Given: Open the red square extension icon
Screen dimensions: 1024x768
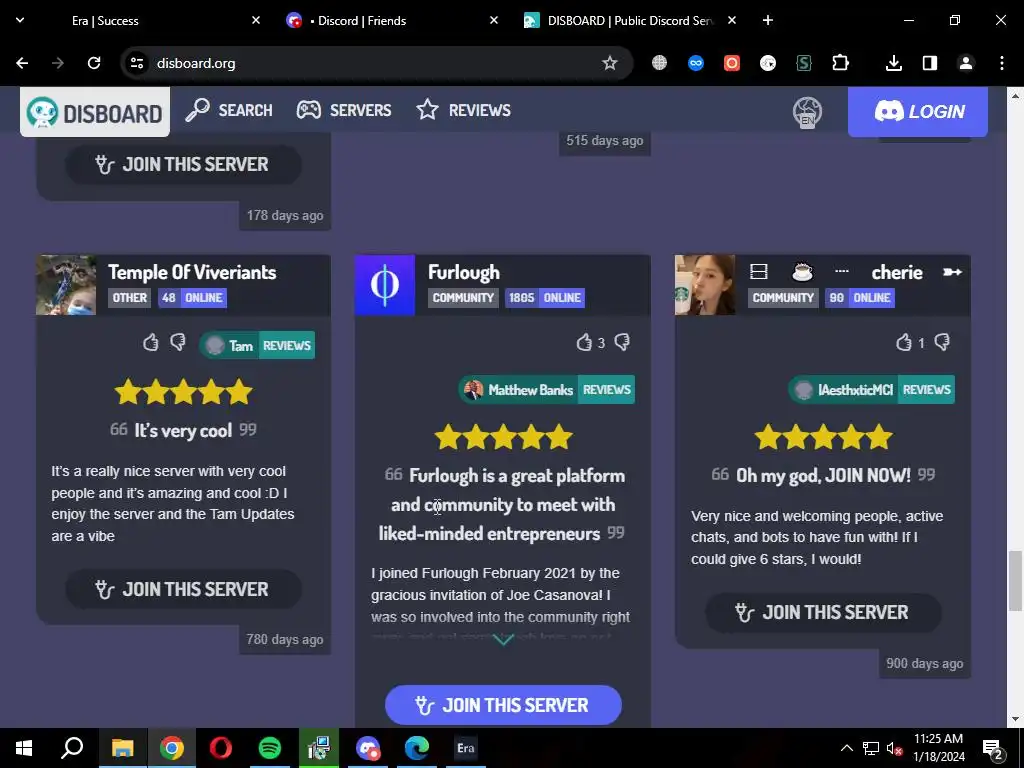Looking at the screenshot, I should tap(731, 63).
